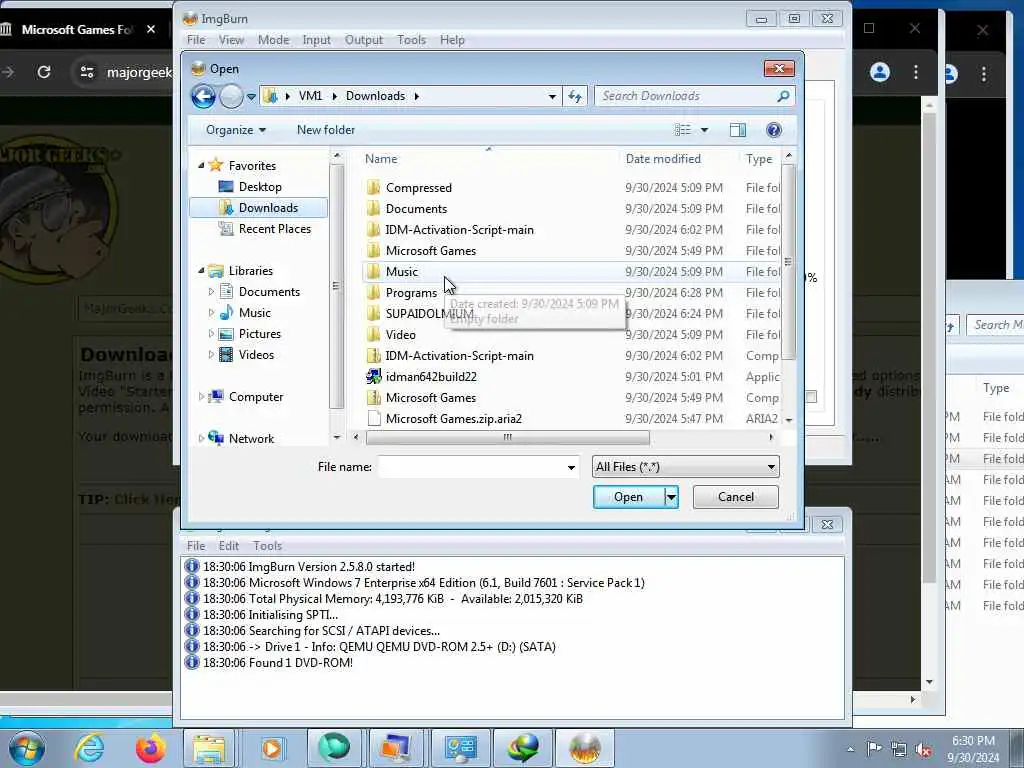Expand the Computer tree node
The height and width of the screenshot is (768, 1024).
tap(201, 396)
